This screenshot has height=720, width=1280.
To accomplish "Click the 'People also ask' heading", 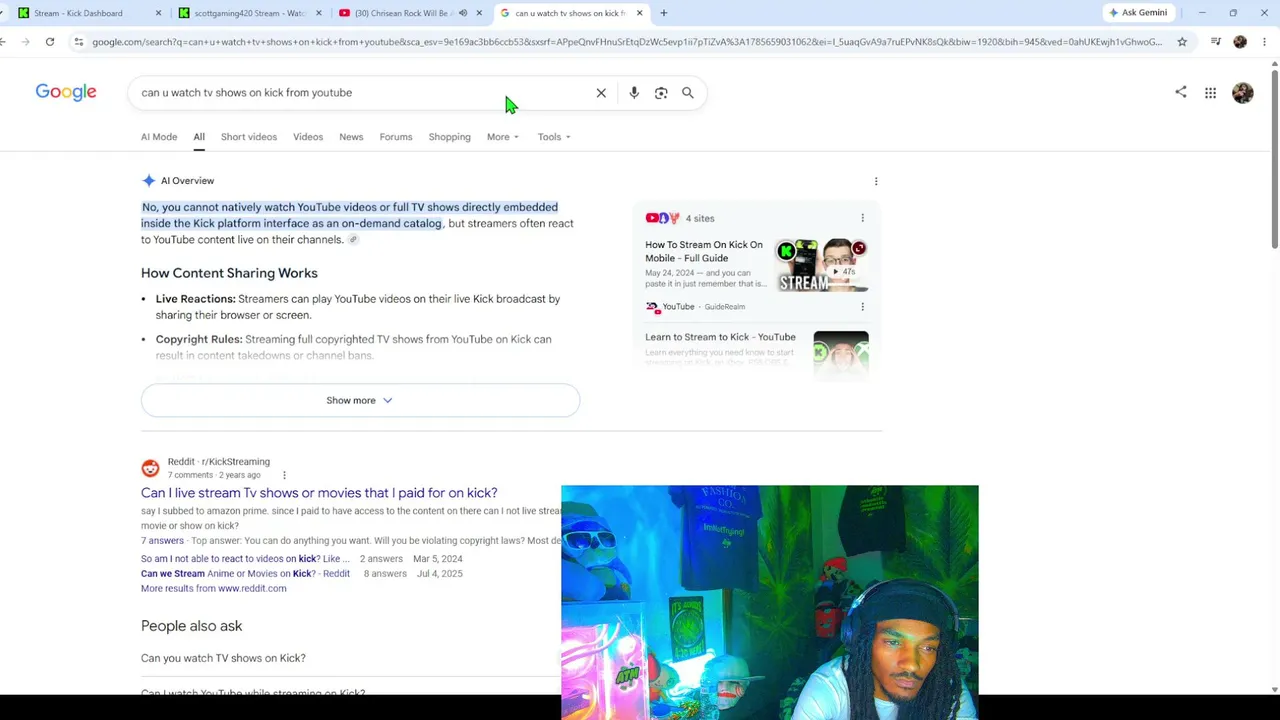I will [192, 626].
